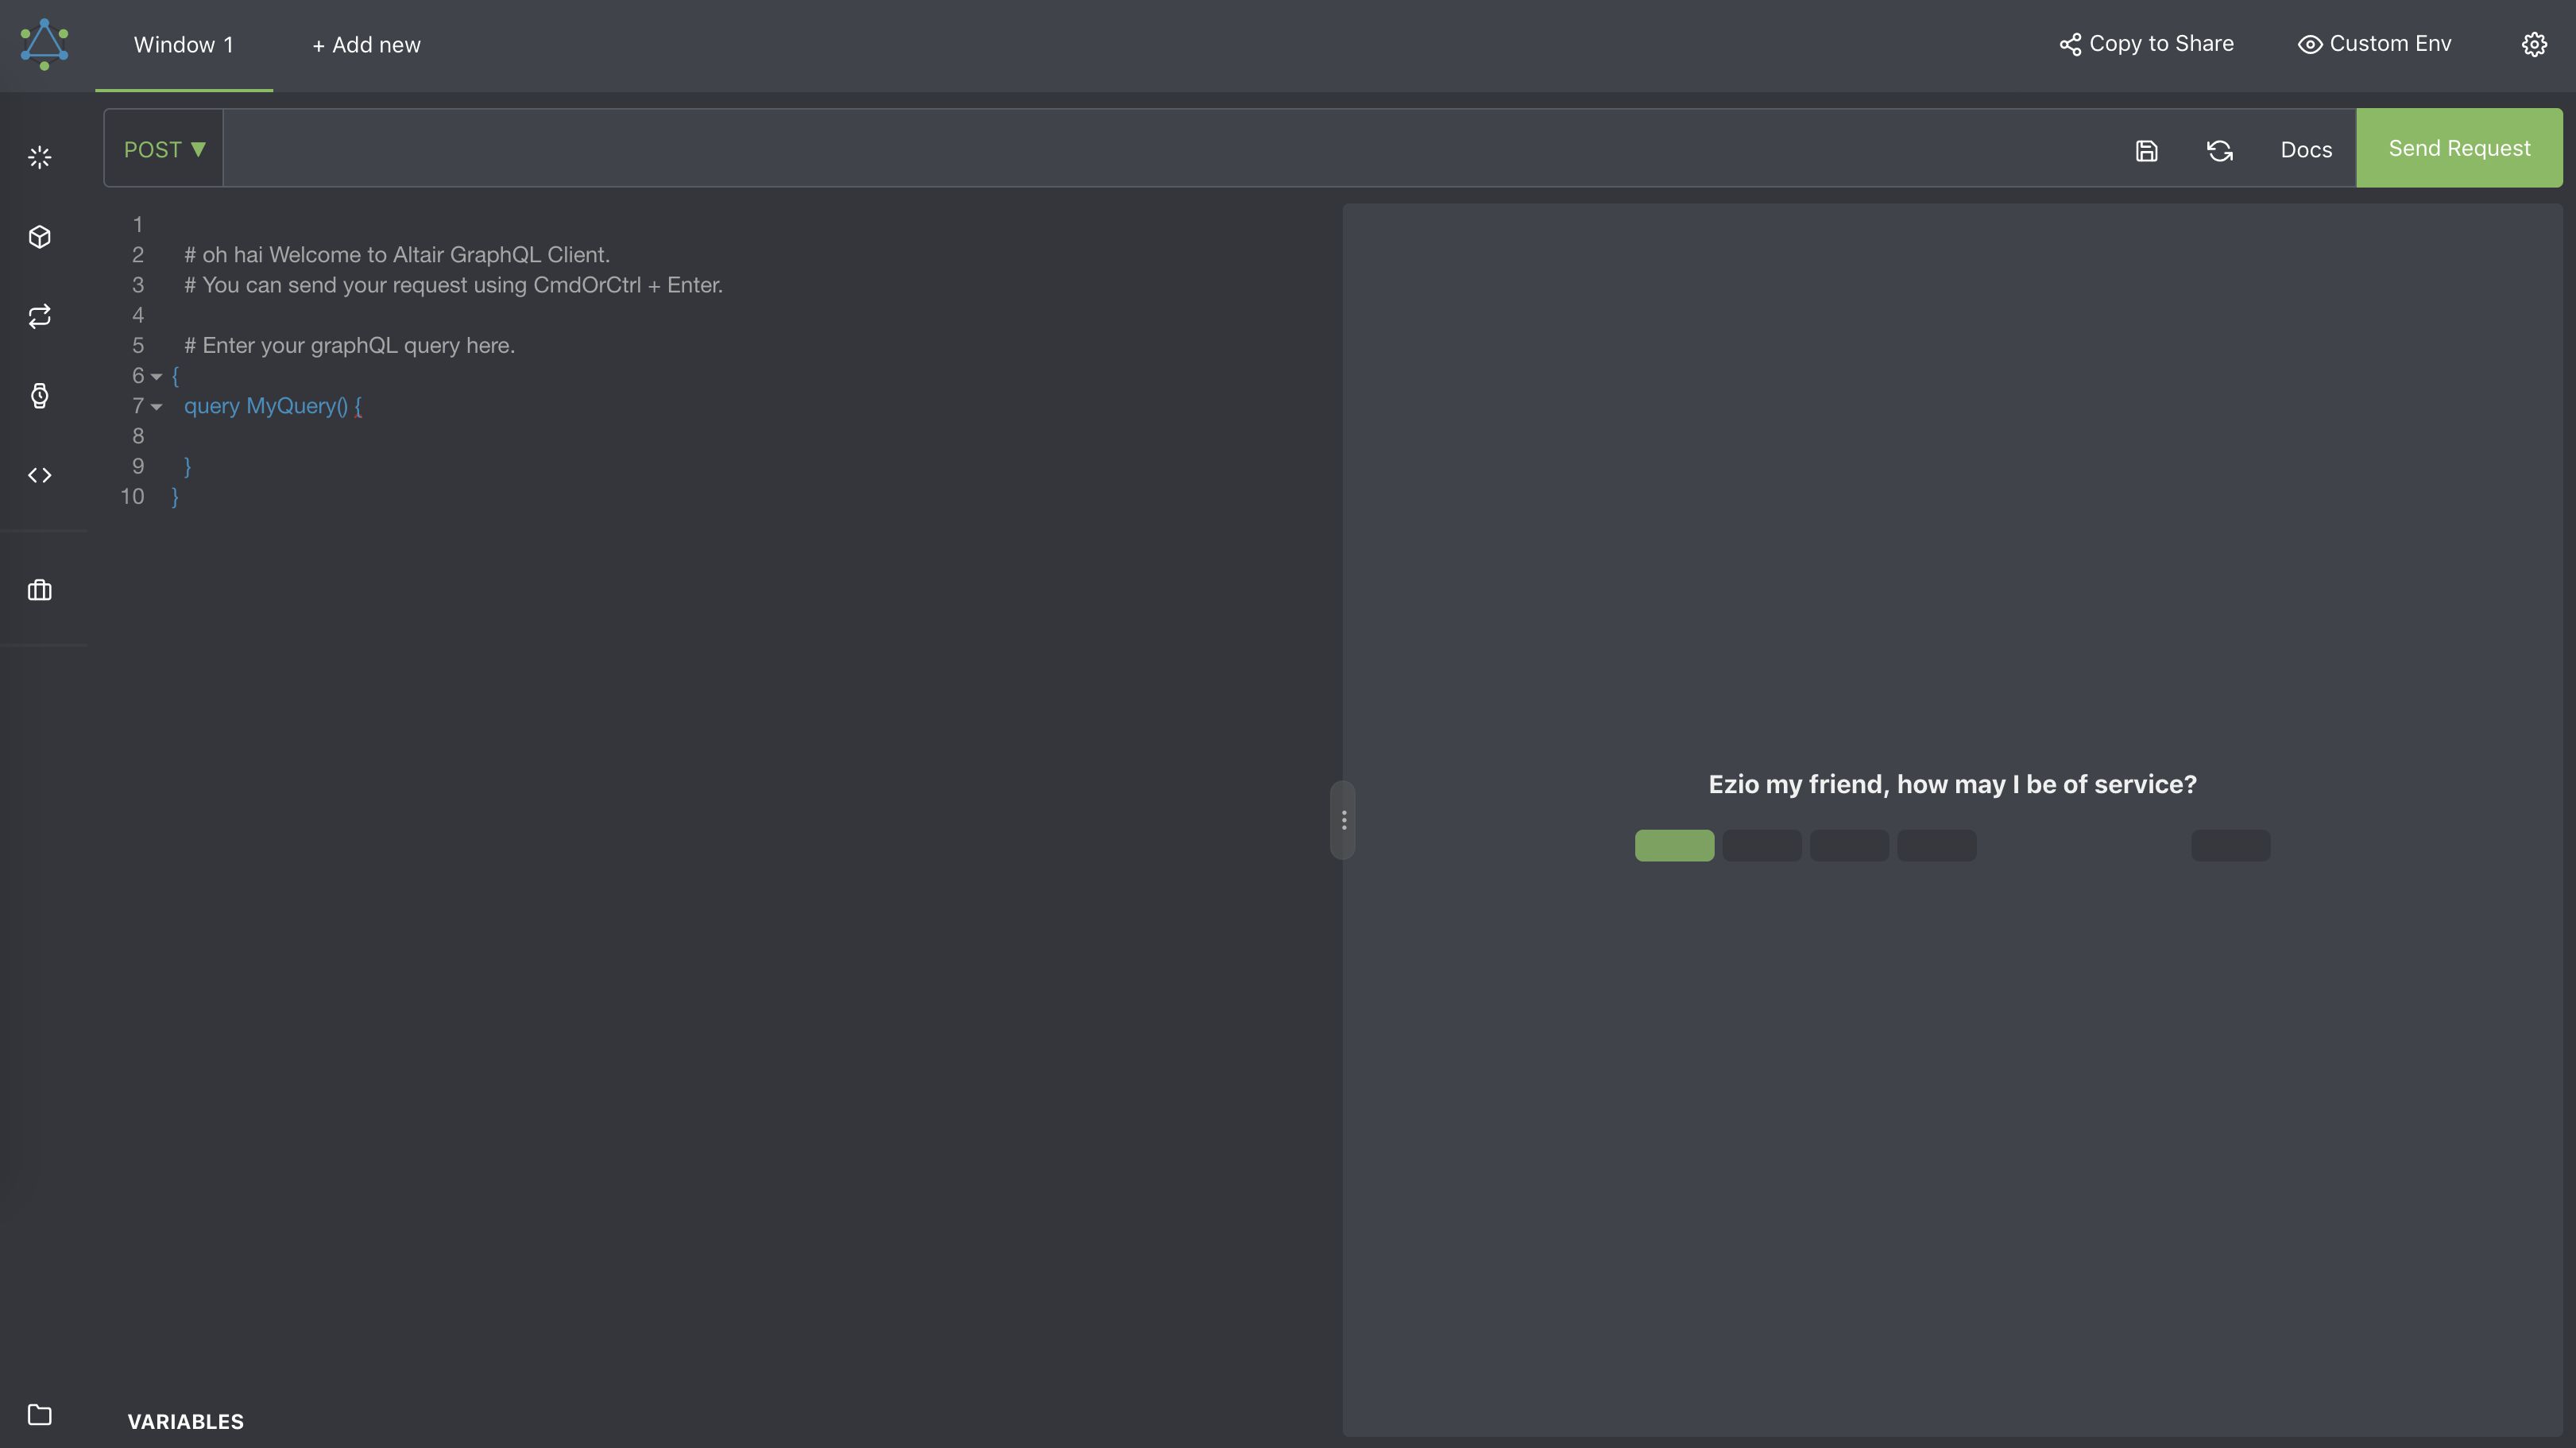Click the empty URL input field

[x=1160, y=149]
